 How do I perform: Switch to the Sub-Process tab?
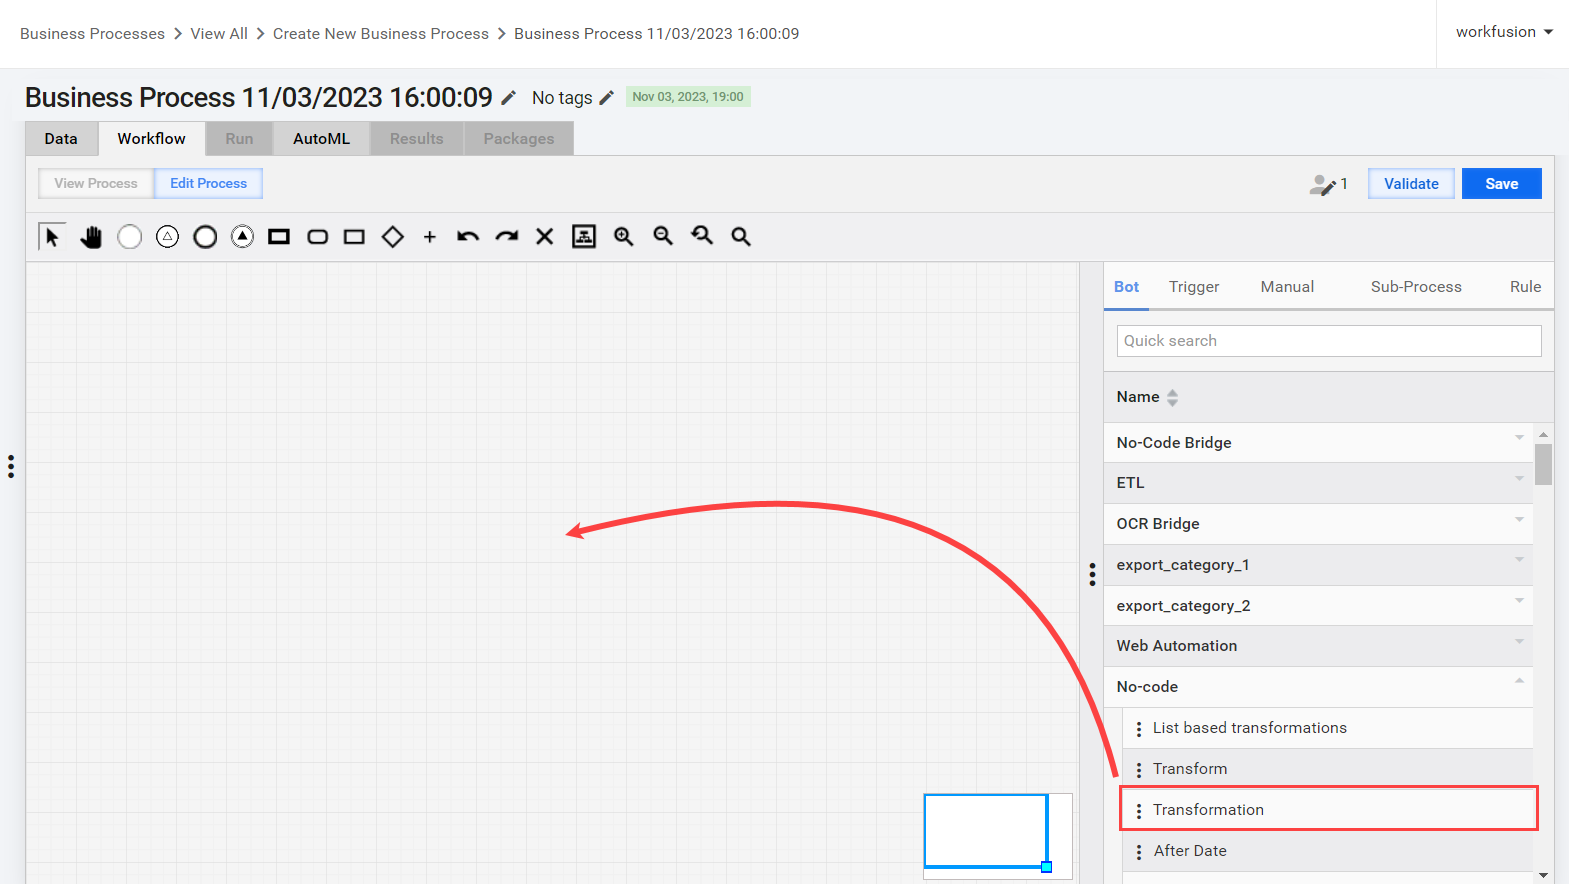1416,287
